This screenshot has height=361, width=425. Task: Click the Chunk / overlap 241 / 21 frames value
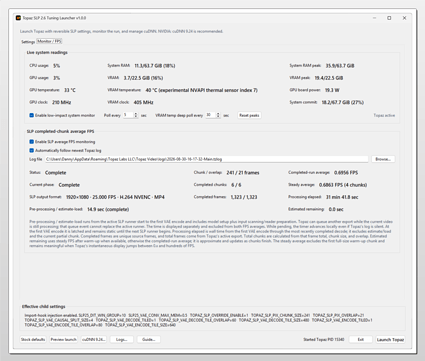click(243, 173)
